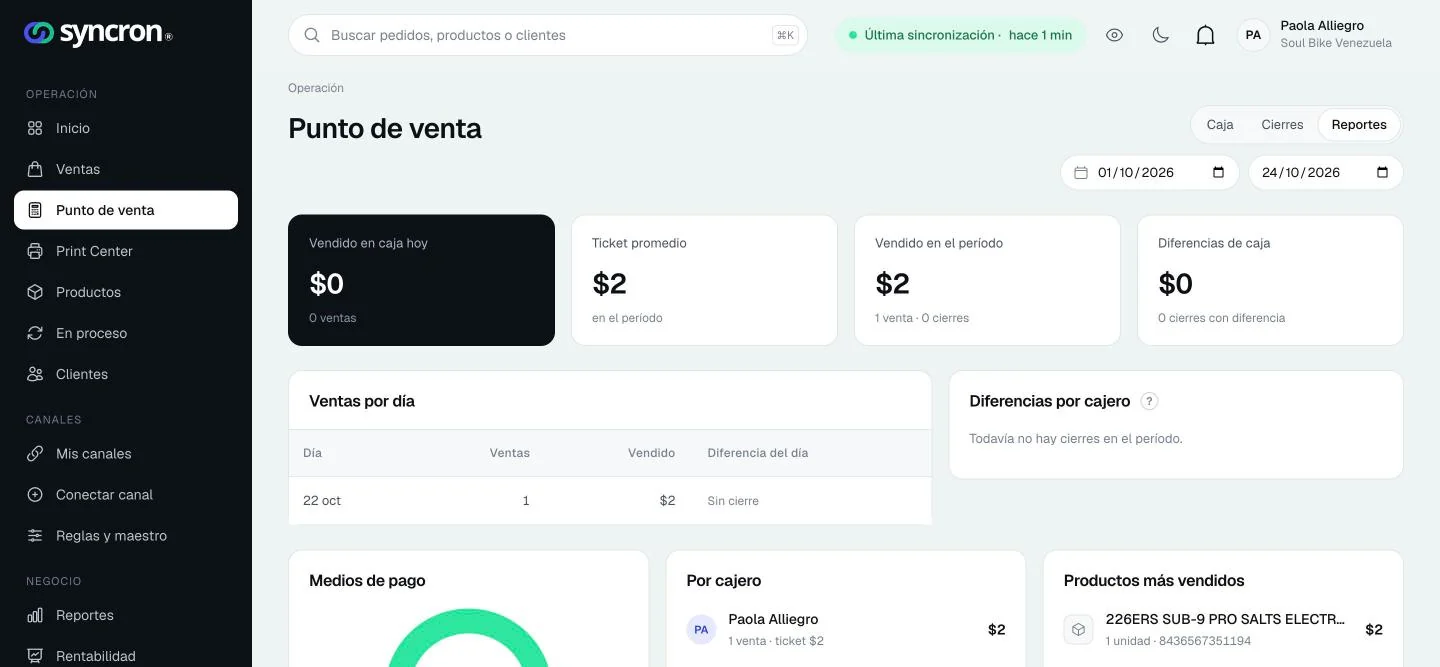Screen dimensions: 1440x667
Task: Click the help question mark near Diferencias por cajero
Action: click(1150, 401)
